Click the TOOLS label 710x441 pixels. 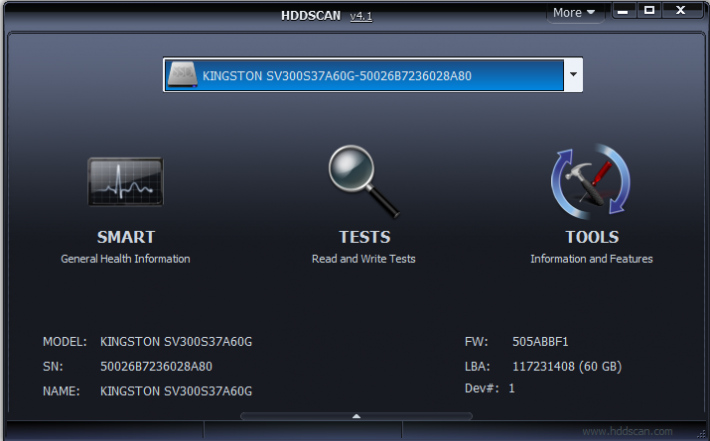(592, 237)
